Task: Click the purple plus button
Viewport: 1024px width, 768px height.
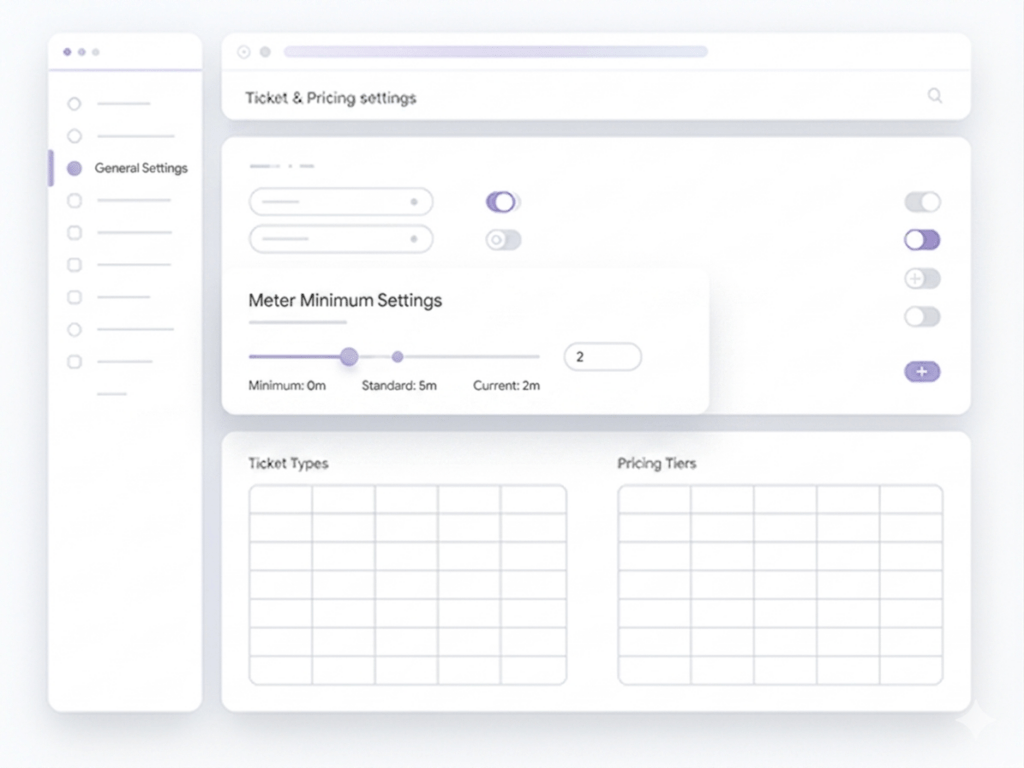Action: coord(922,372)
